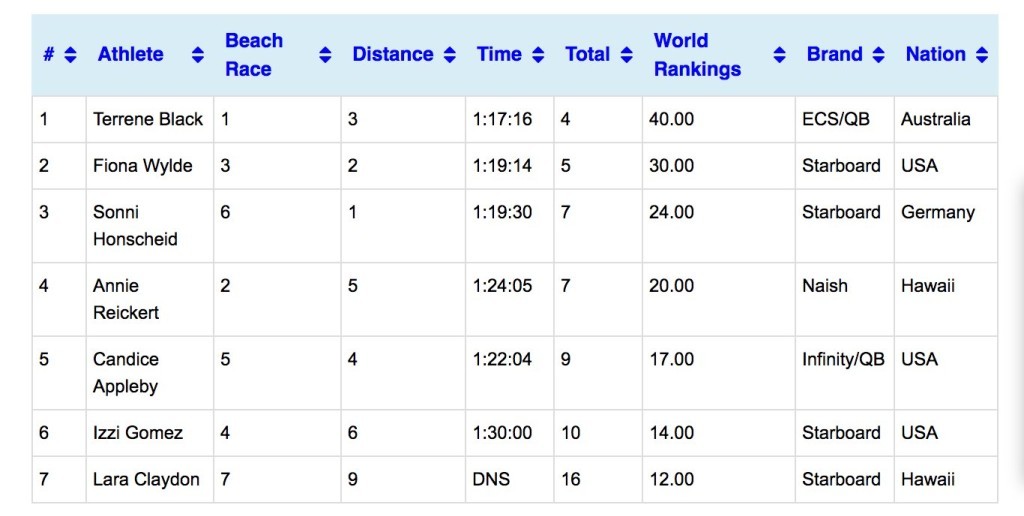Click sort arrows beside # column
Image resolution: width=1024 pixels, height=516 pixels.
[x=70, y=56]
